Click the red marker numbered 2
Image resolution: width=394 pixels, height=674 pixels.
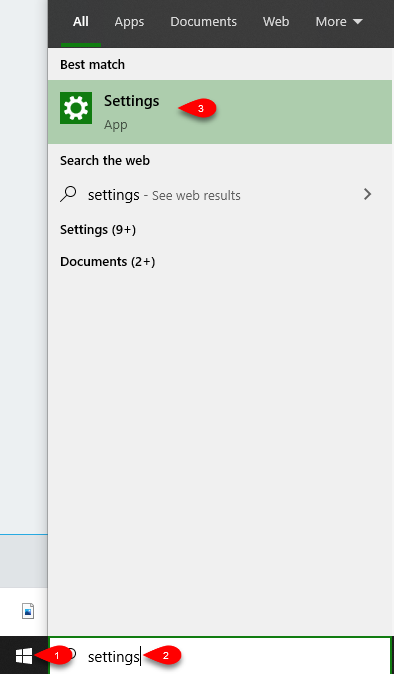tap(162, 656)
